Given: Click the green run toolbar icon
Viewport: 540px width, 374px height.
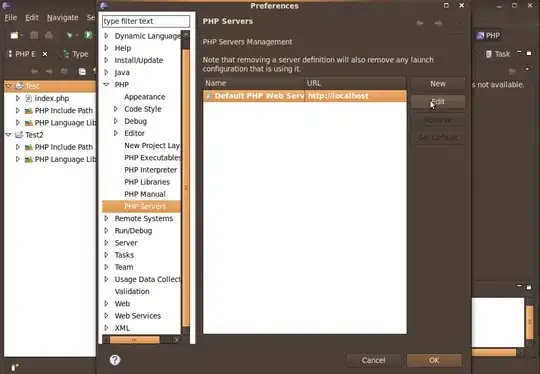Looking at the screenshot, I should (88, 35).
